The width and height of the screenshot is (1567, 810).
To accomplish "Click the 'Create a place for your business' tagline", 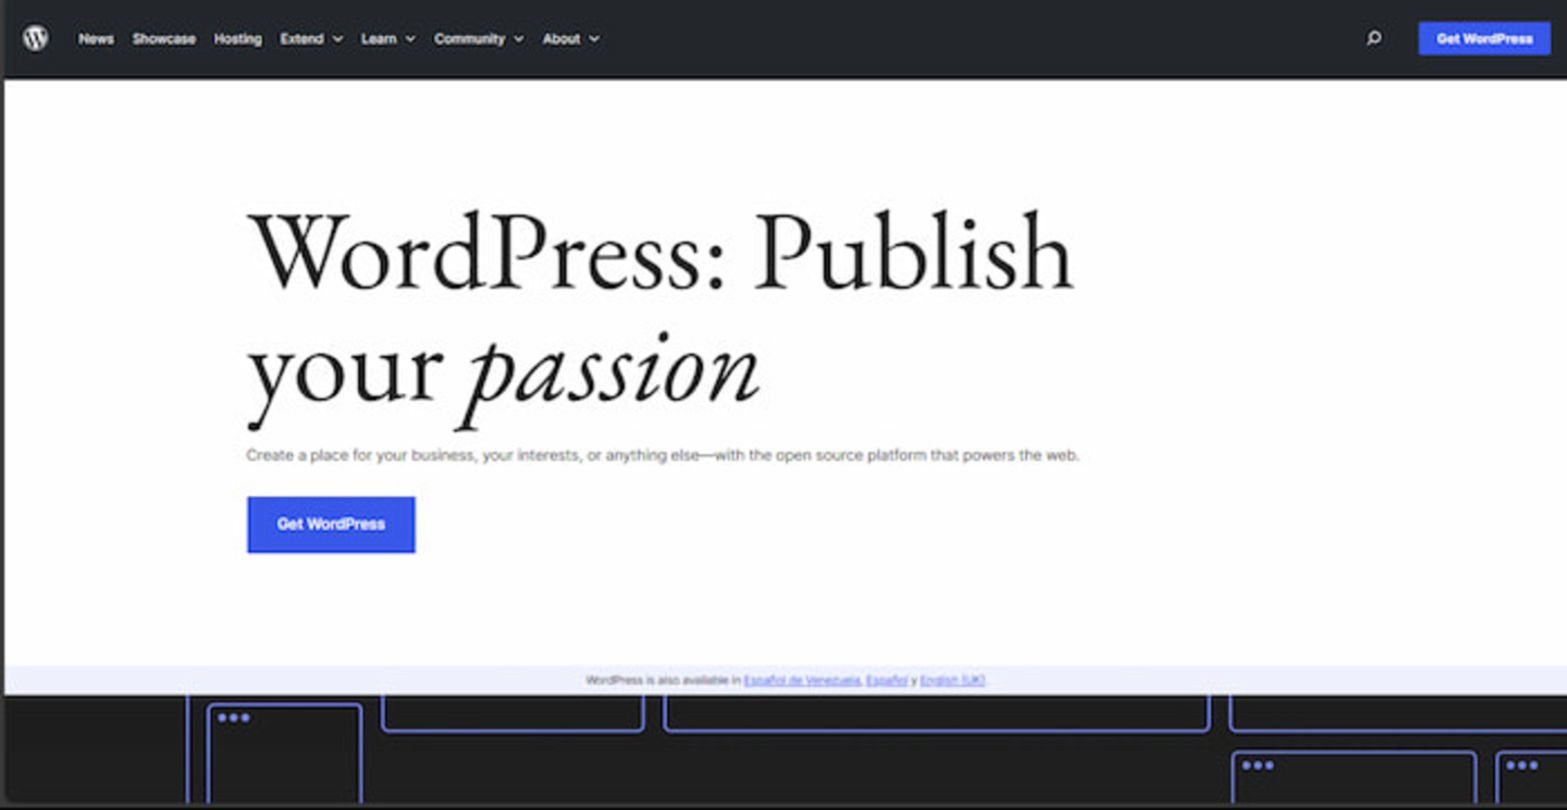I will [x=663, y=455].
